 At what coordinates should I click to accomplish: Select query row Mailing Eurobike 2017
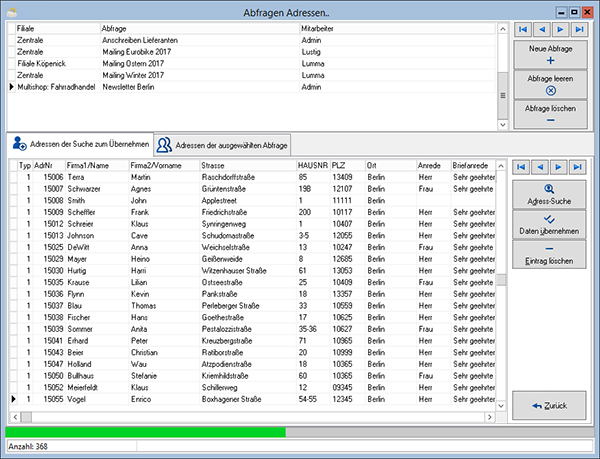[251, 52]
